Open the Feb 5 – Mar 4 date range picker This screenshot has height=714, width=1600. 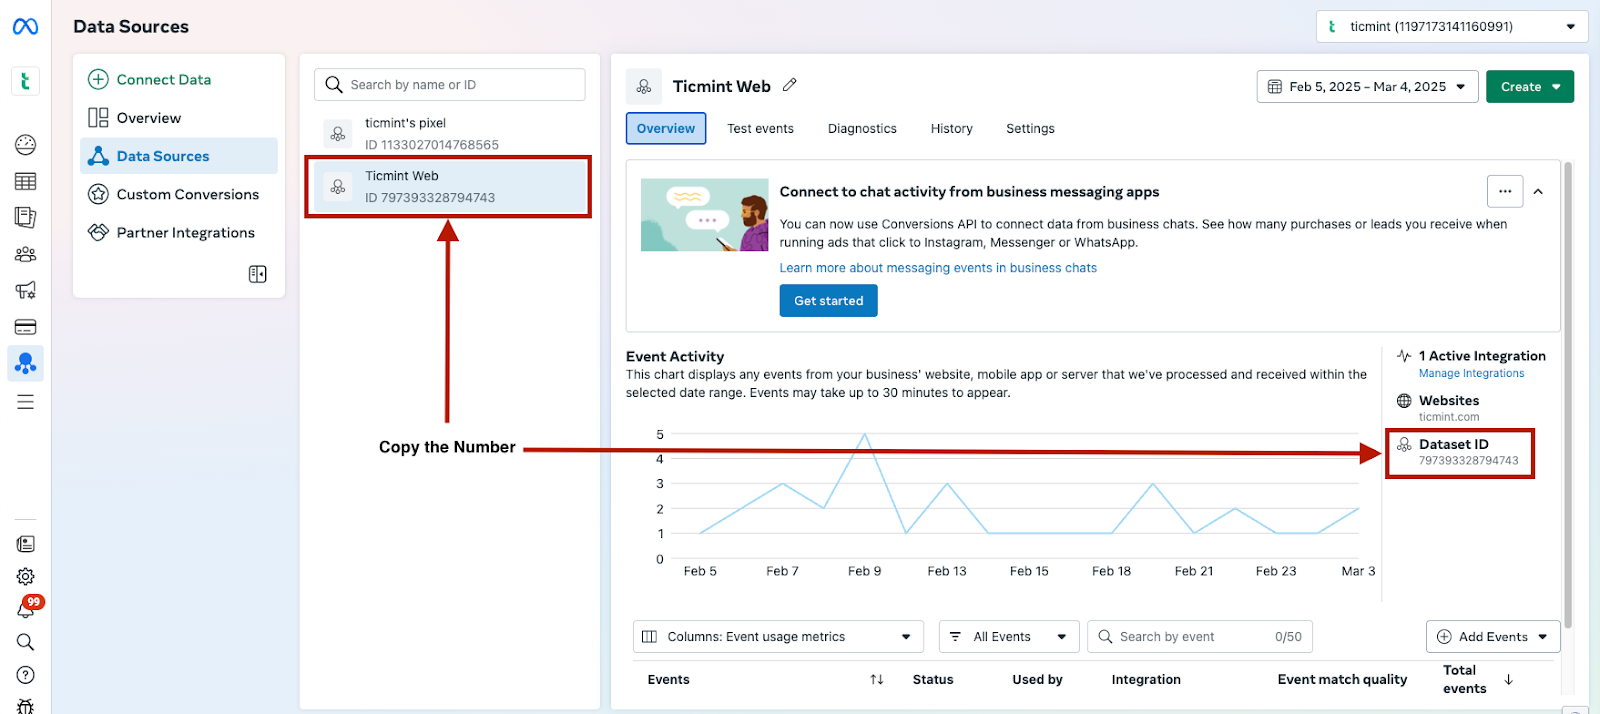point(1367,87)
